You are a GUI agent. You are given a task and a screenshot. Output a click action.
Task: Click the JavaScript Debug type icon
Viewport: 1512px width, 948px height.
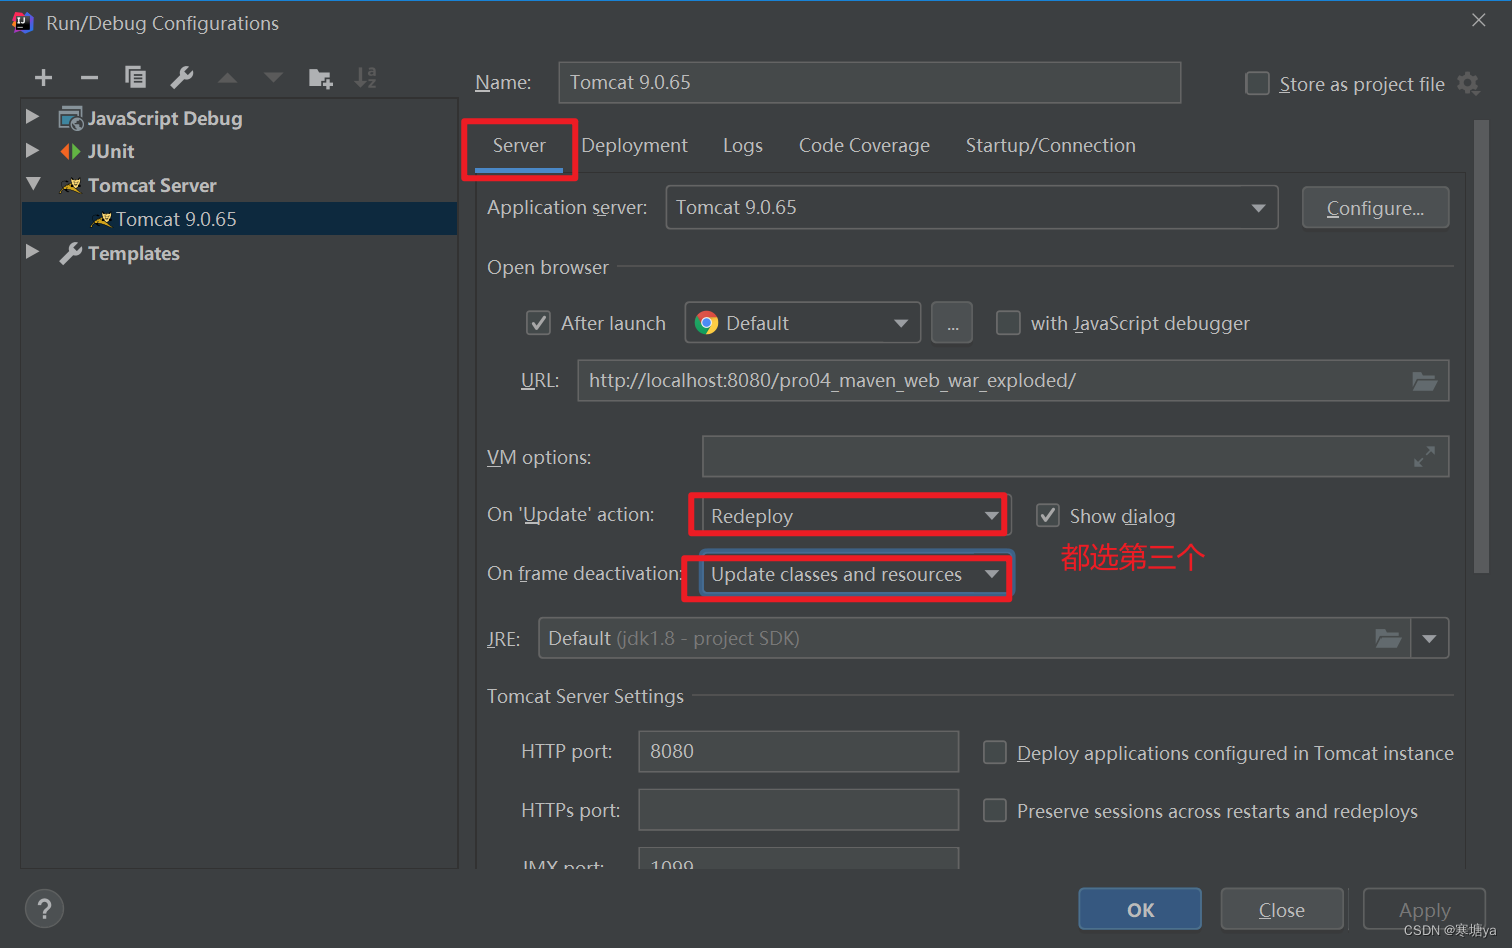70,118
